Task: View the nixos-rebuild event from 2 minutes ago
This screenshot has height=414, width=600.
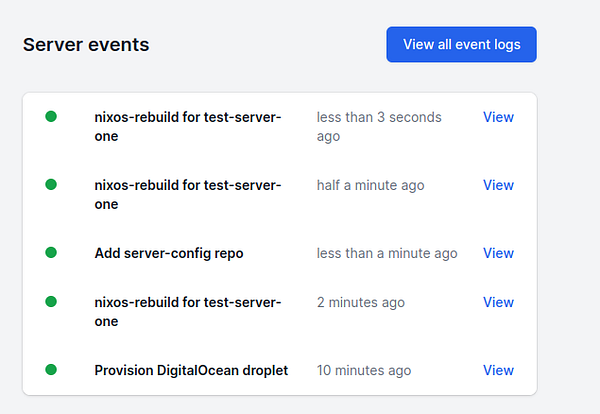Action: pos(498,302)
